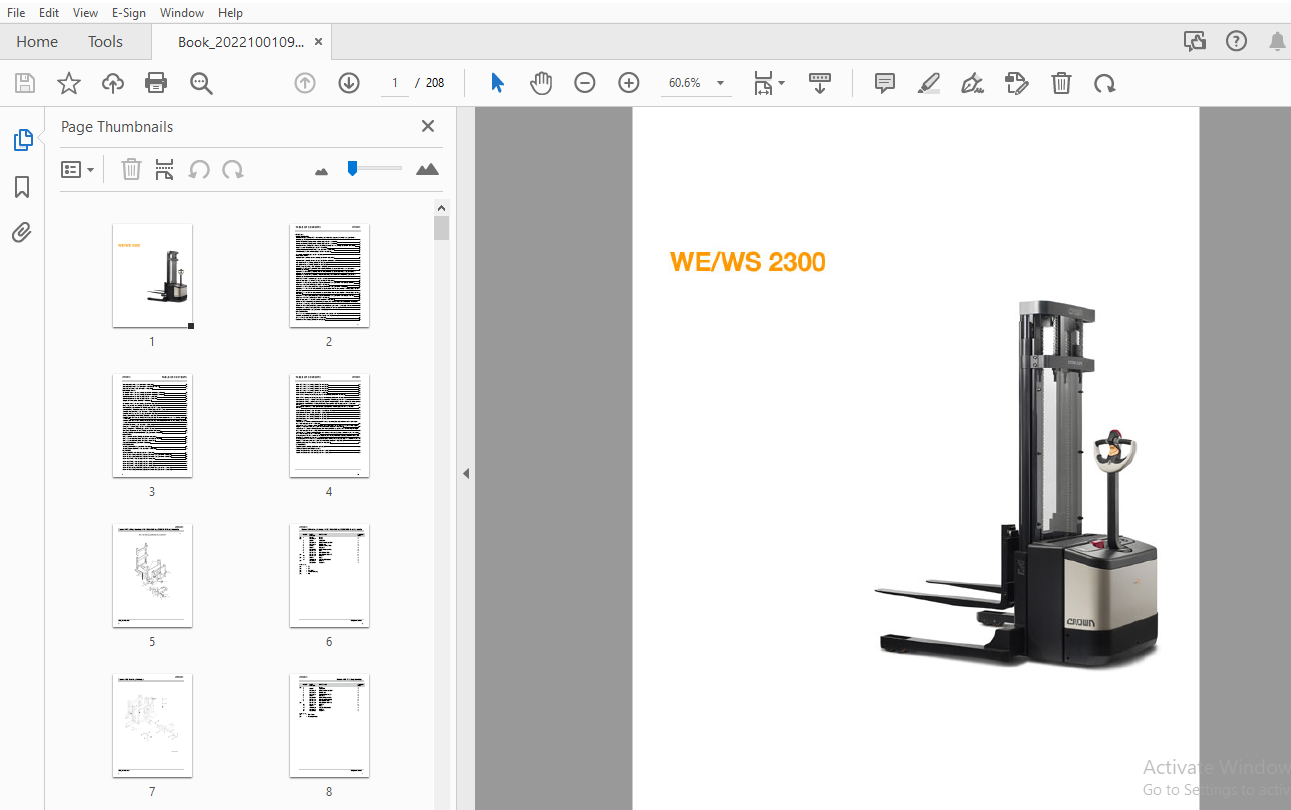Click the scrolling mode keyboard icon

(x=820, y=83)
